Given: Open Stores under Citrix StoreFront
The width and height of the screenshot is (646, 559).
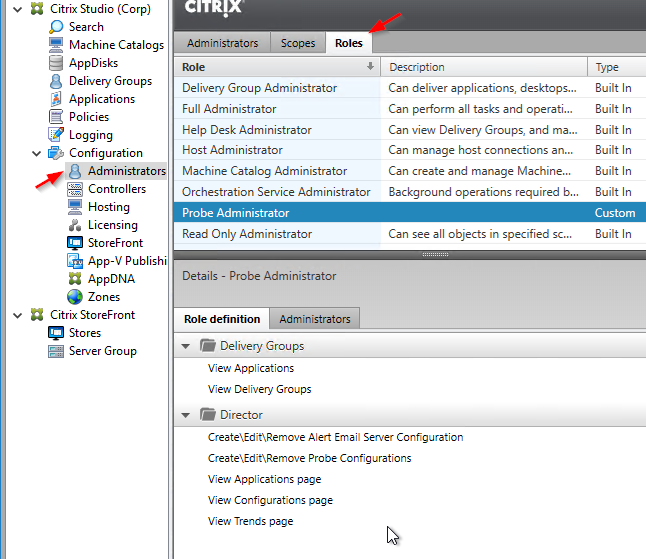Looking at the screenshot, I should click(x=85, y=333).
